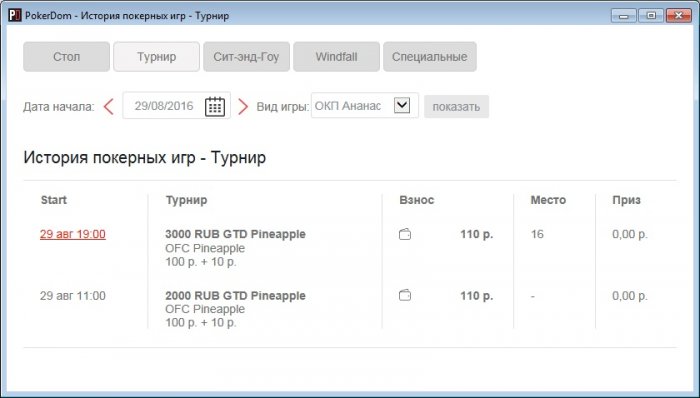The height and width of the screenshot is (398, 700).
Task: Open the calendar date picker icon
Action: pyautogui.click(x=215, y=106)
